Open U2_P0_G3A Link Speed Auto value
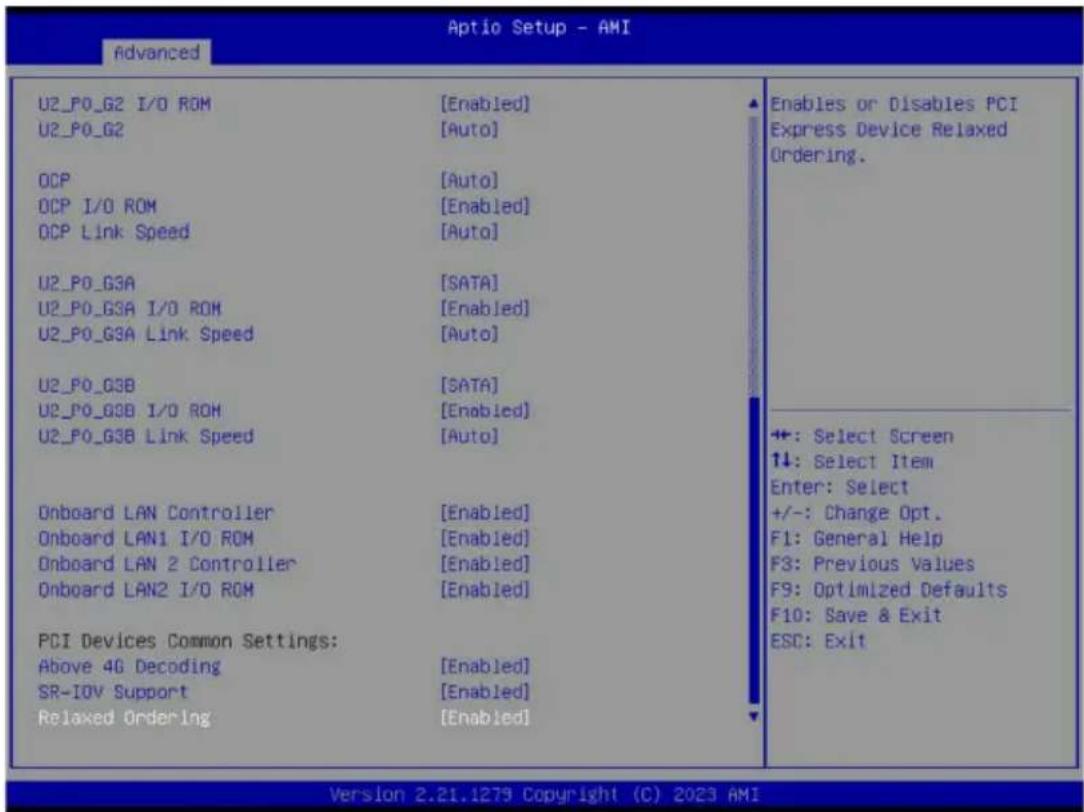 point(469,334)
